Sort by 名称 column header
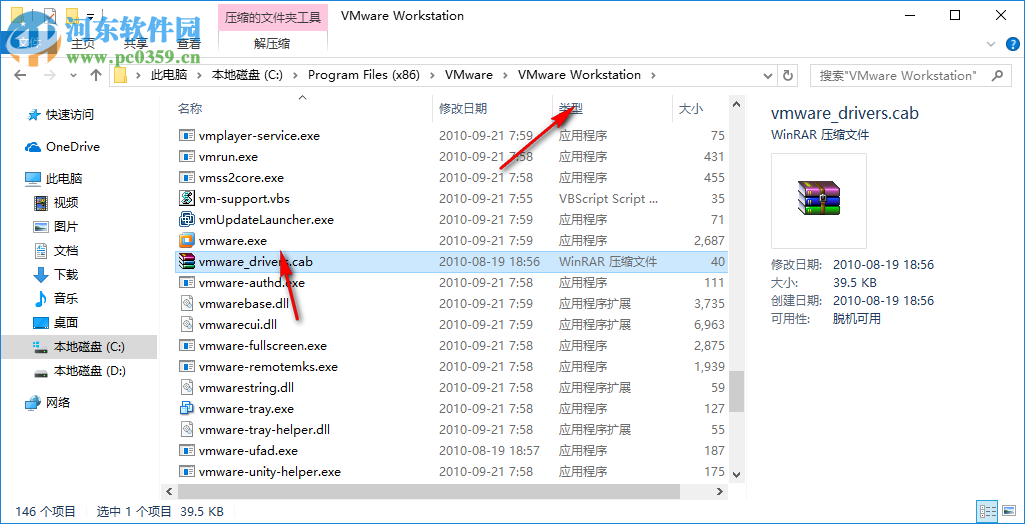 coord(190,109)
